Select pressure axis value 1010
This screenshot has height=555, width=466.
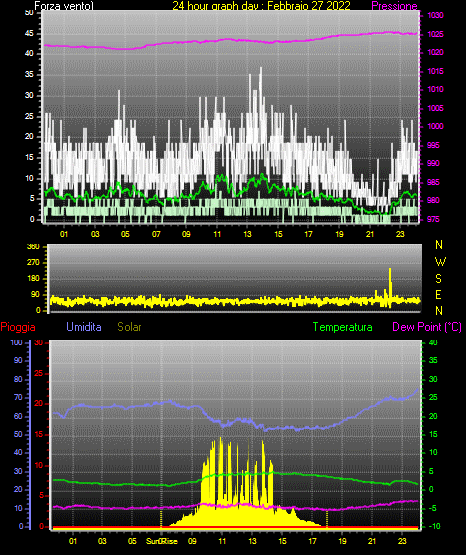tap(435, 90)
